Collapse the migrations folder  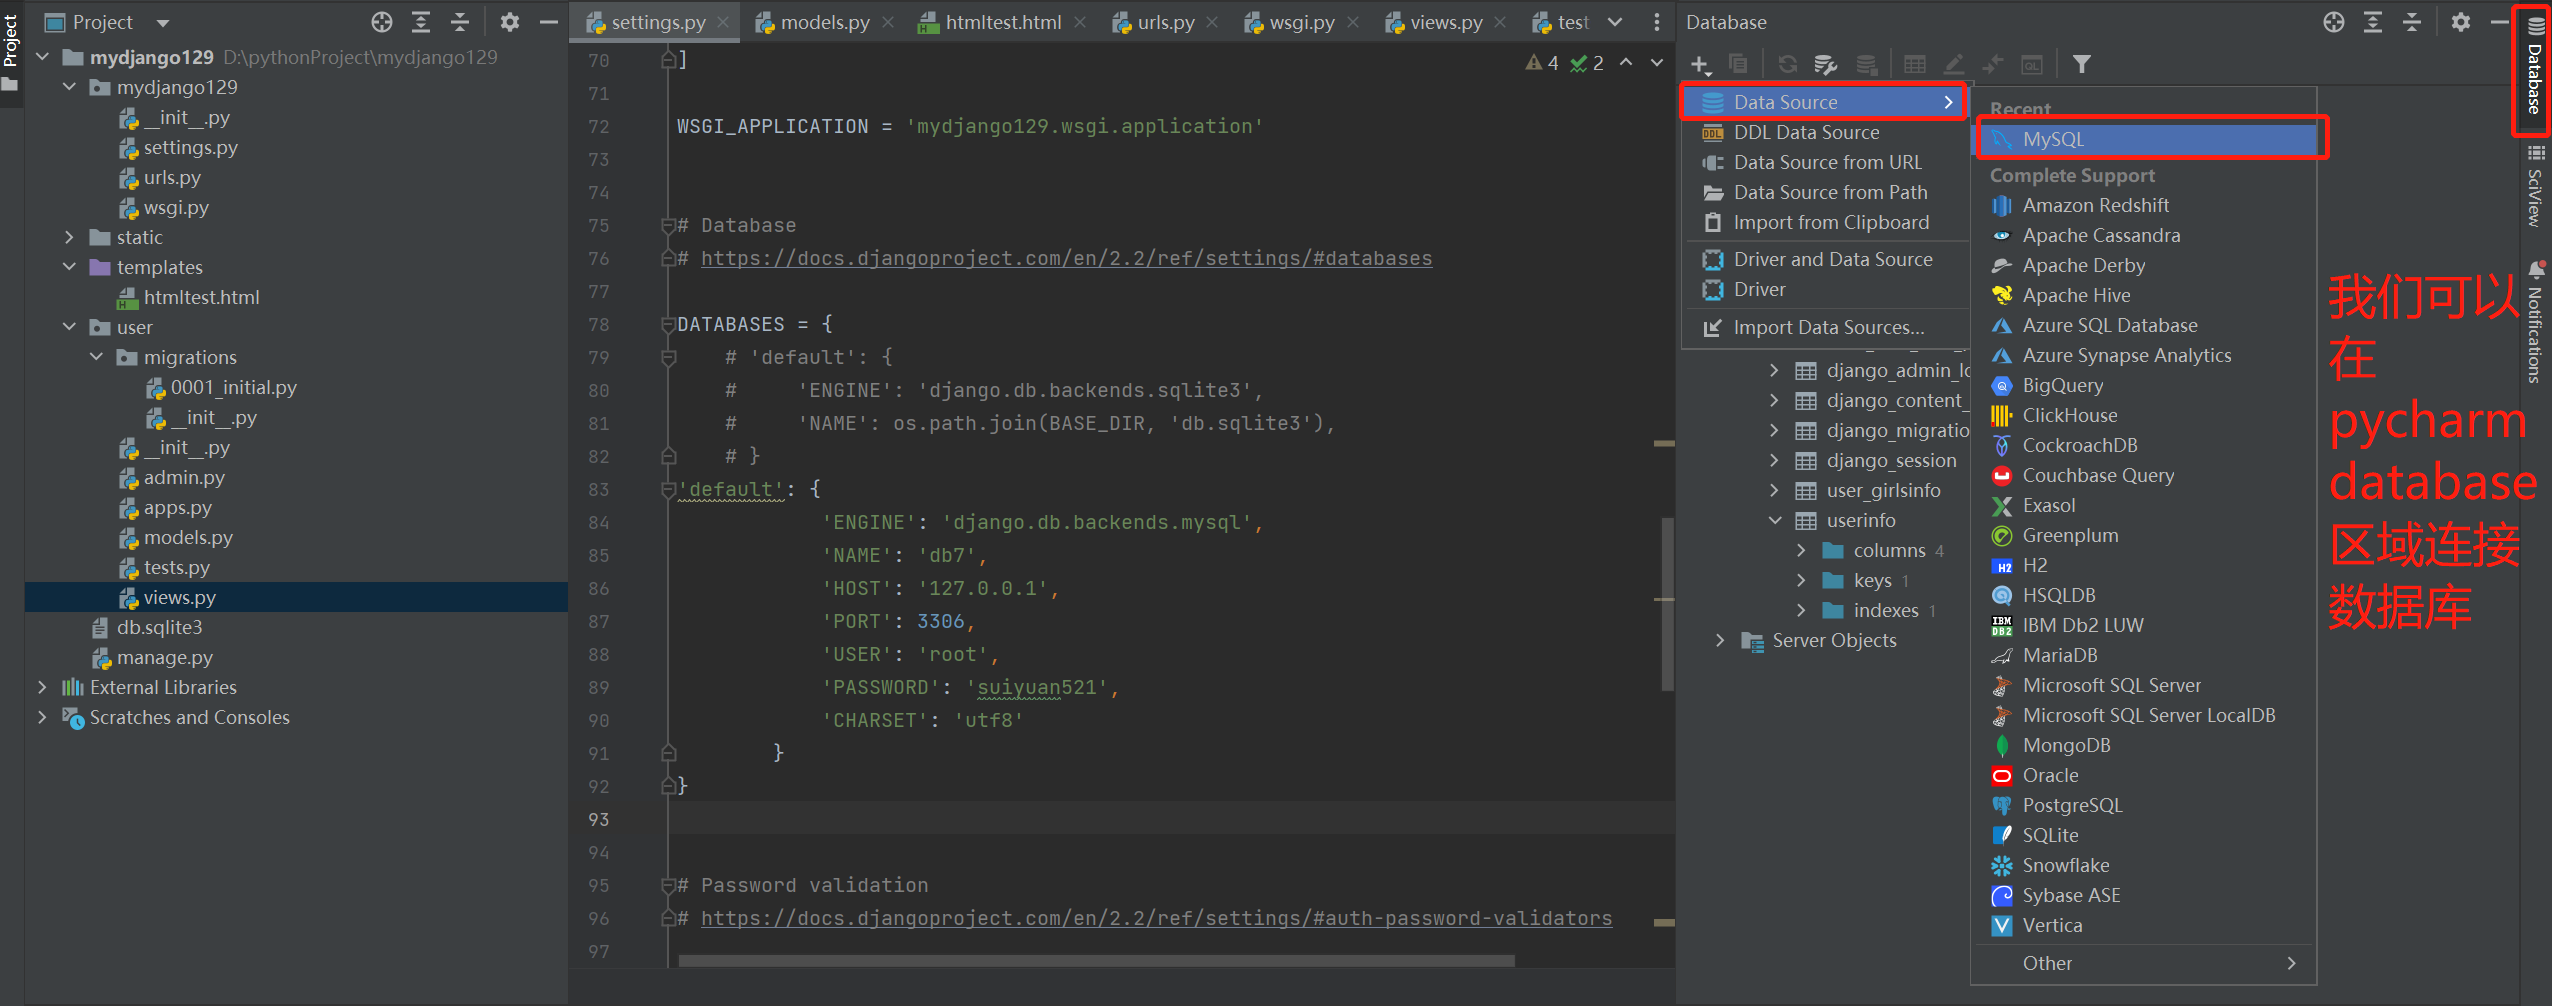click(96, 357)
